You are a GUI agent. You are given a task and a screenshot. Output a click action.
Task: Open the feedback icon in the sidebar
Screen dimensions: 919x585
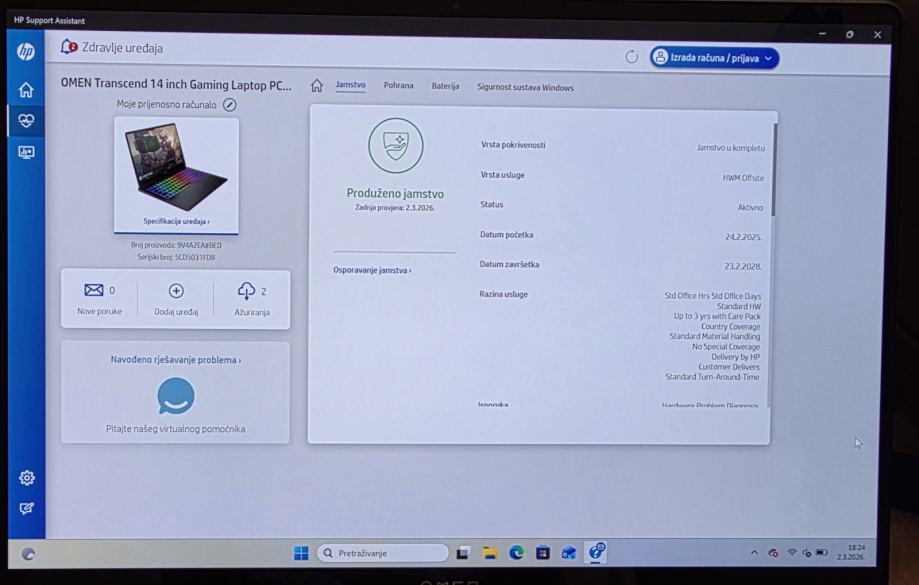point(26,508)
